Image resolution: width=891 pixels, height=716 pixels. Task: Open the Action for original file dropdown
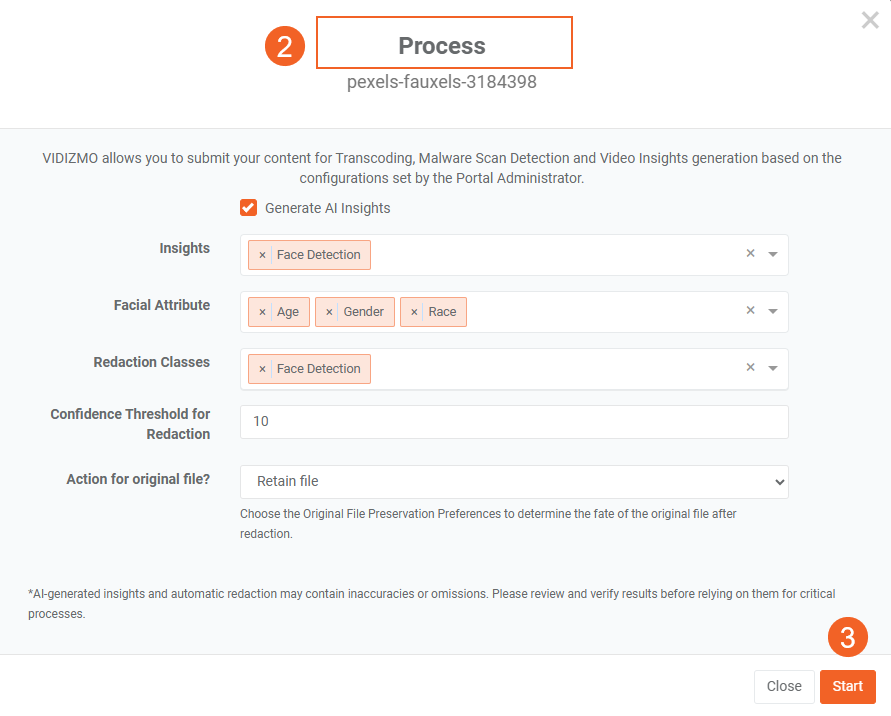514,481
